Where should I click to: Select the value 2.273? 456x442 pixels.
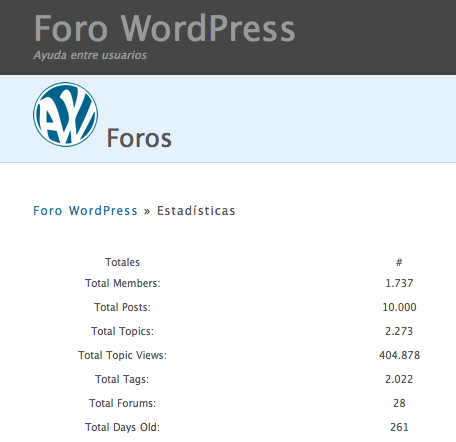pyautogui.click(x=399, y=331)
